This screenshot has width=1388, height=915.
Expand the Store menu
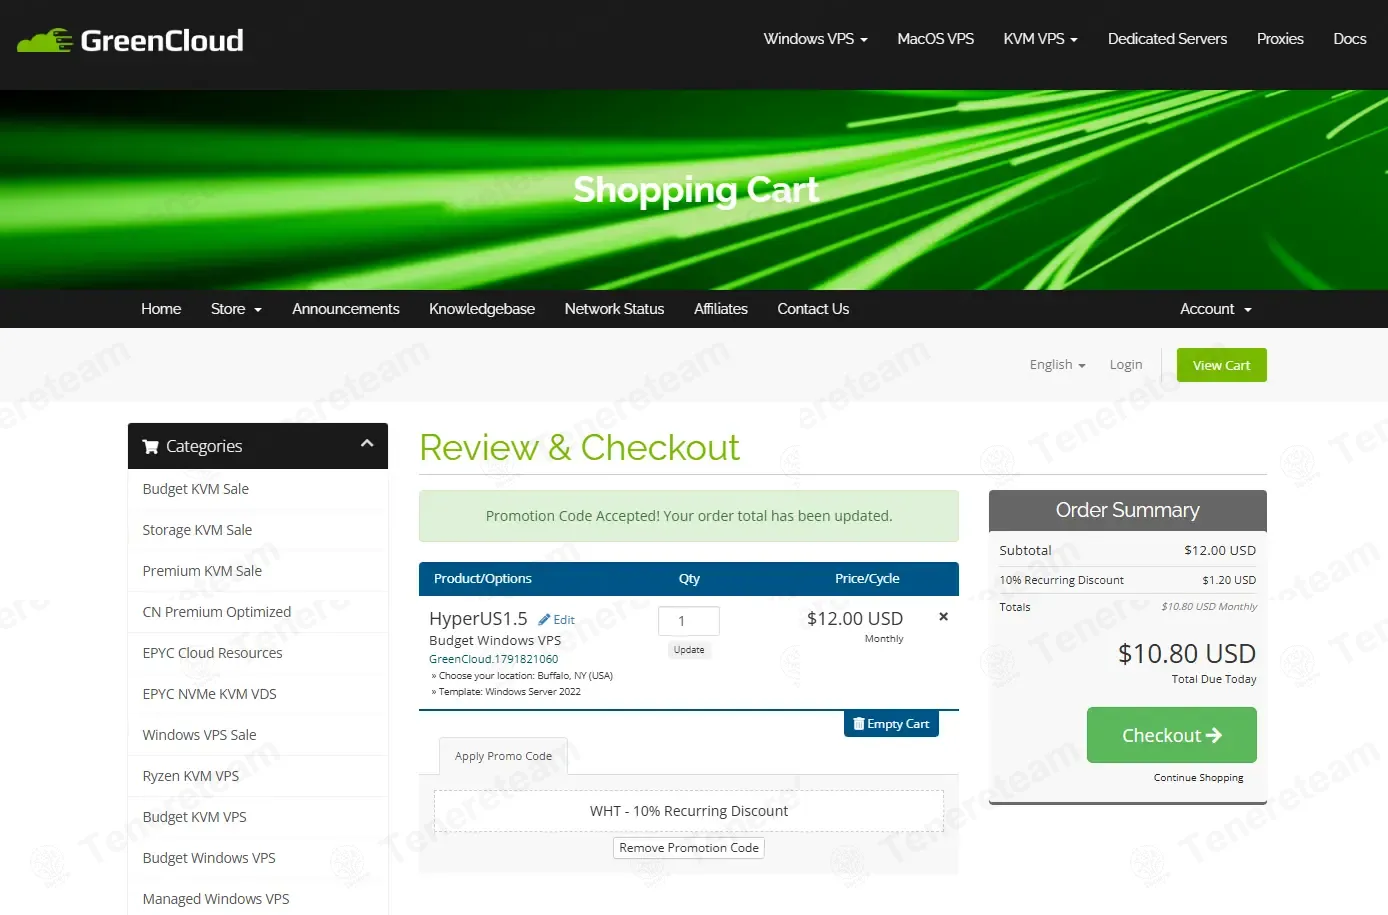pyautogui.click(x=236, y=309)
